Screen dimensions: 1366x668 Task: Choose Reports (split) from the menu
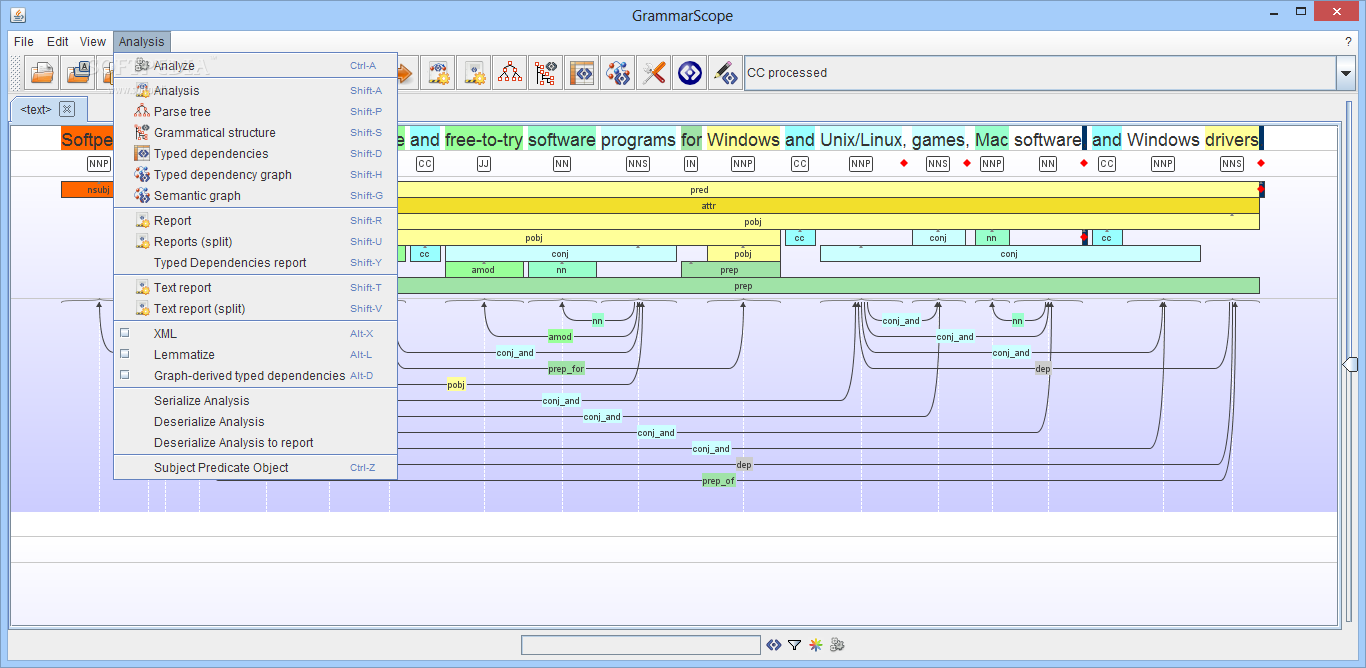pyautogui.click(x=255, y=242)
